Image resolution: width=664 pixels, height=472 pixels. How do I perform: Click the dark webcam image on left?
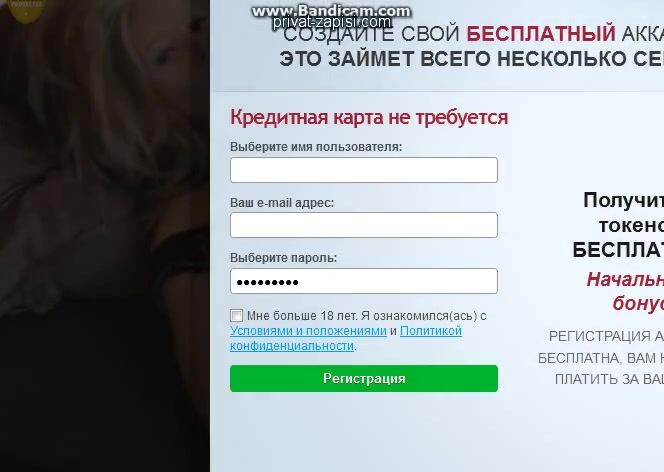click(x=105, y=236)
